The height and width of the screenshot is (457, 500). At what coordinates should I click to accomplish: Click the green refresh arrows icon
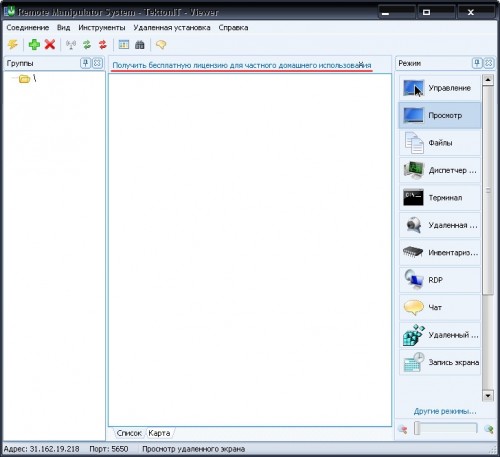[87, 44]
